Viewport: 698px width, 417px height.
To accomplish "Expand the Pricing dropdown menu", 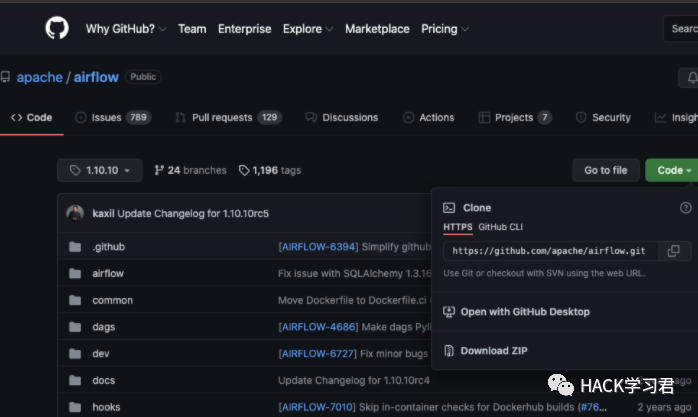I will tap(445, 29).
